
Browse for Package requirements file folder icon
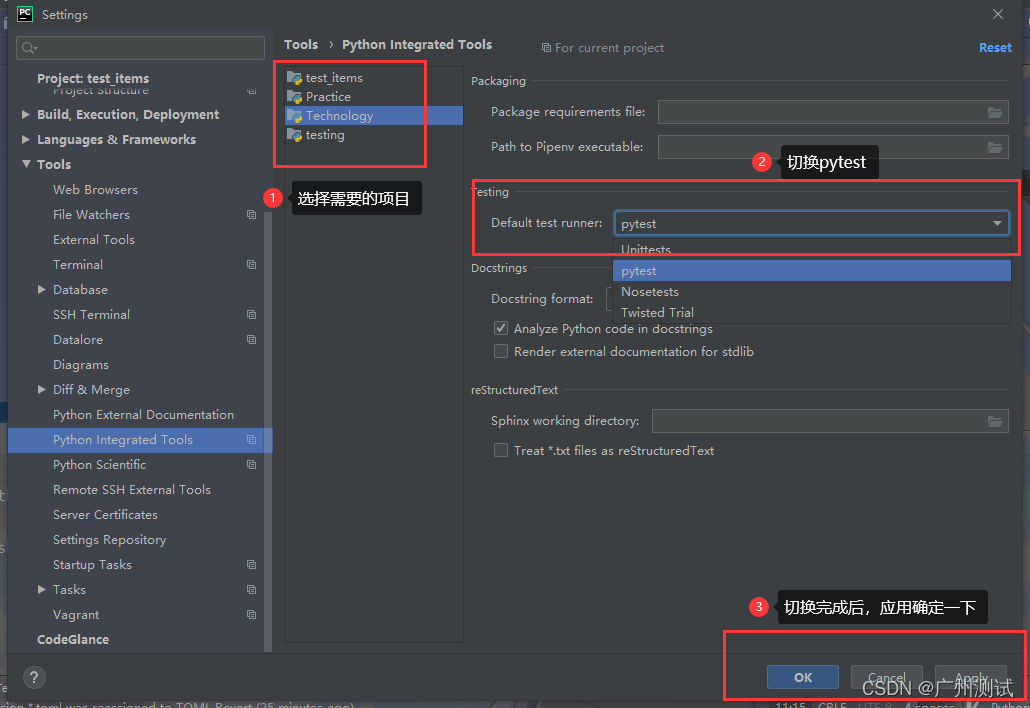tap(995, 112)
